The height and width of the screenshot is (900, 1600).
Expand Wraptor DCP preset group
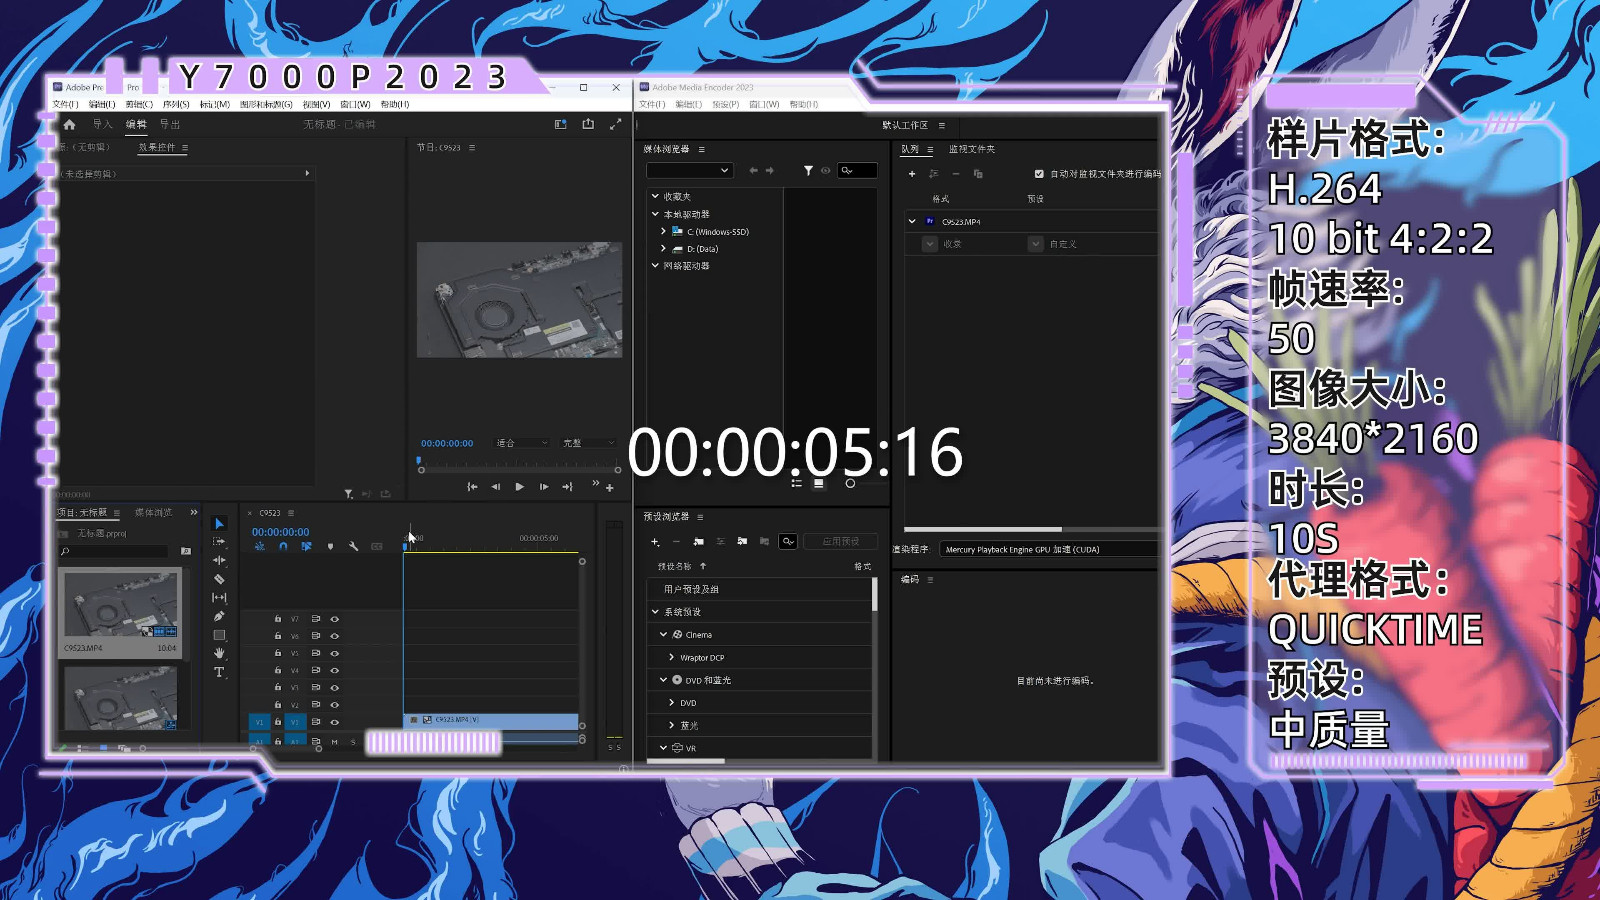click(671, 657)
